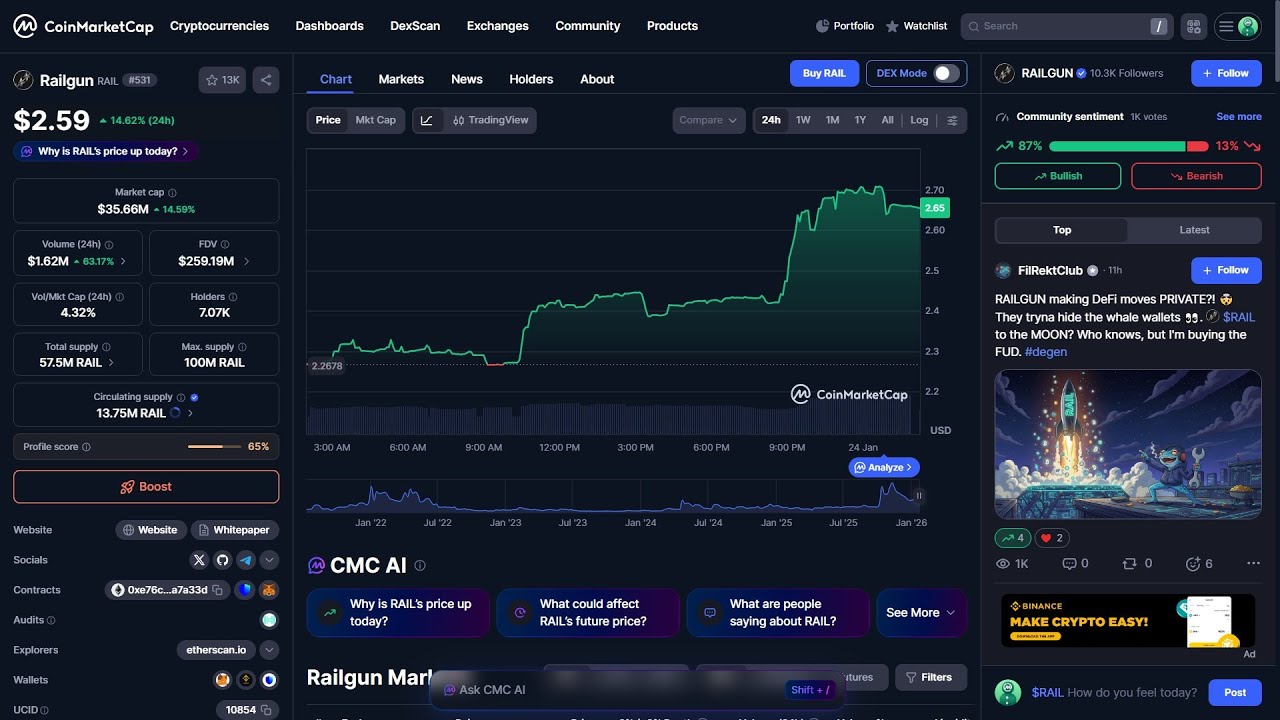Open the Compare dropdown
1280x720 pixels.
coord(709,120)
